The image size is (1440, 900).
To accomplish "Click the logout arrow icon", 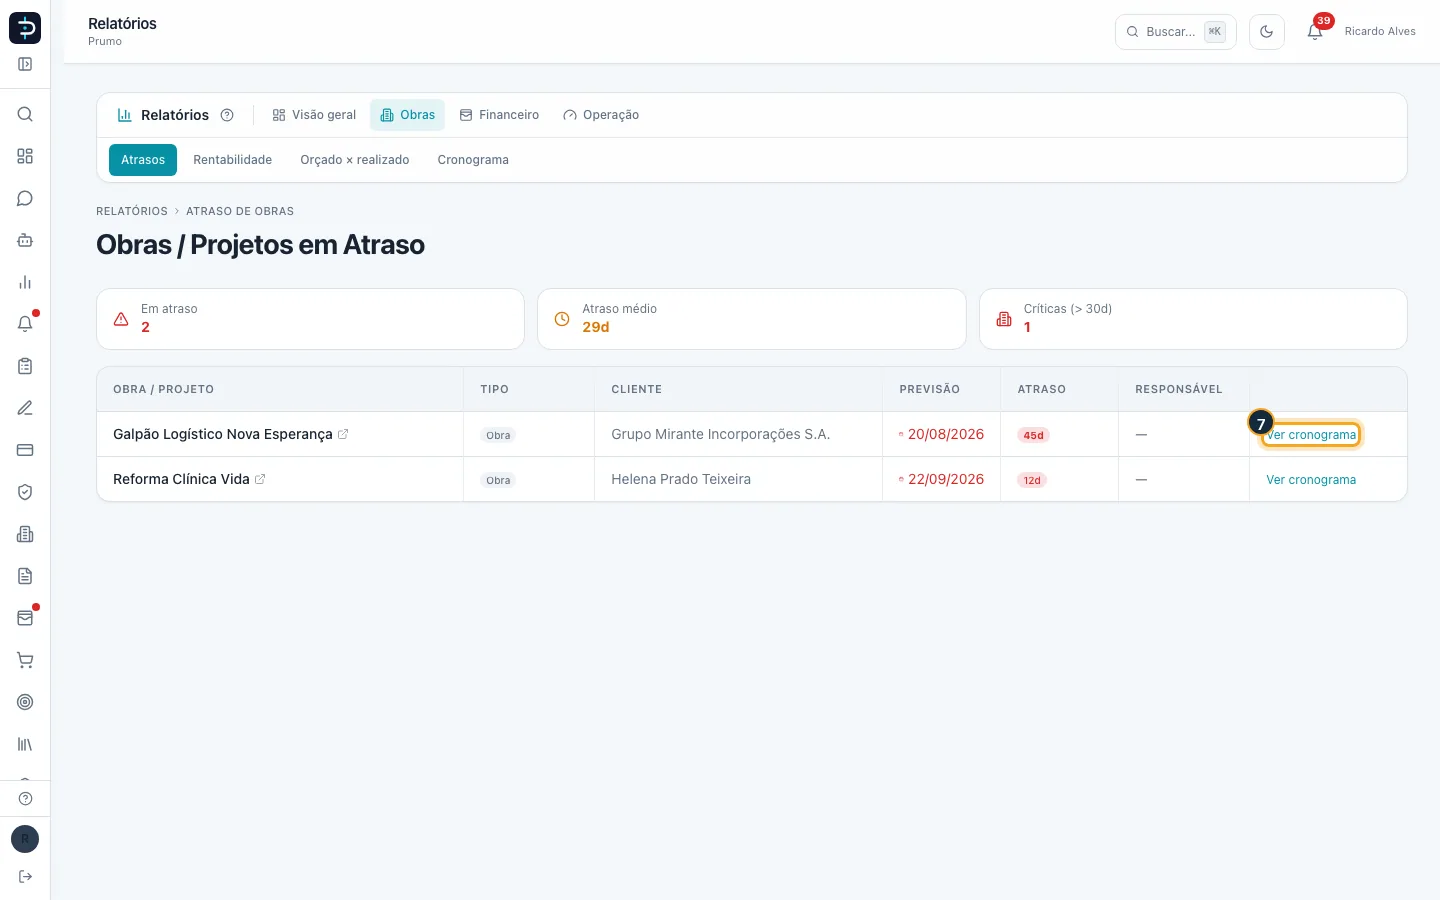I will pos(25,877).
